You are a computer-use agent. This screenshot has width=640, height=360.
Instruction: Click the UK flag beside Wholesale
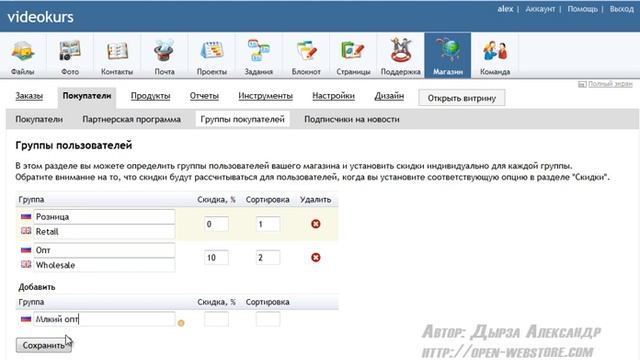click(26, 264)
